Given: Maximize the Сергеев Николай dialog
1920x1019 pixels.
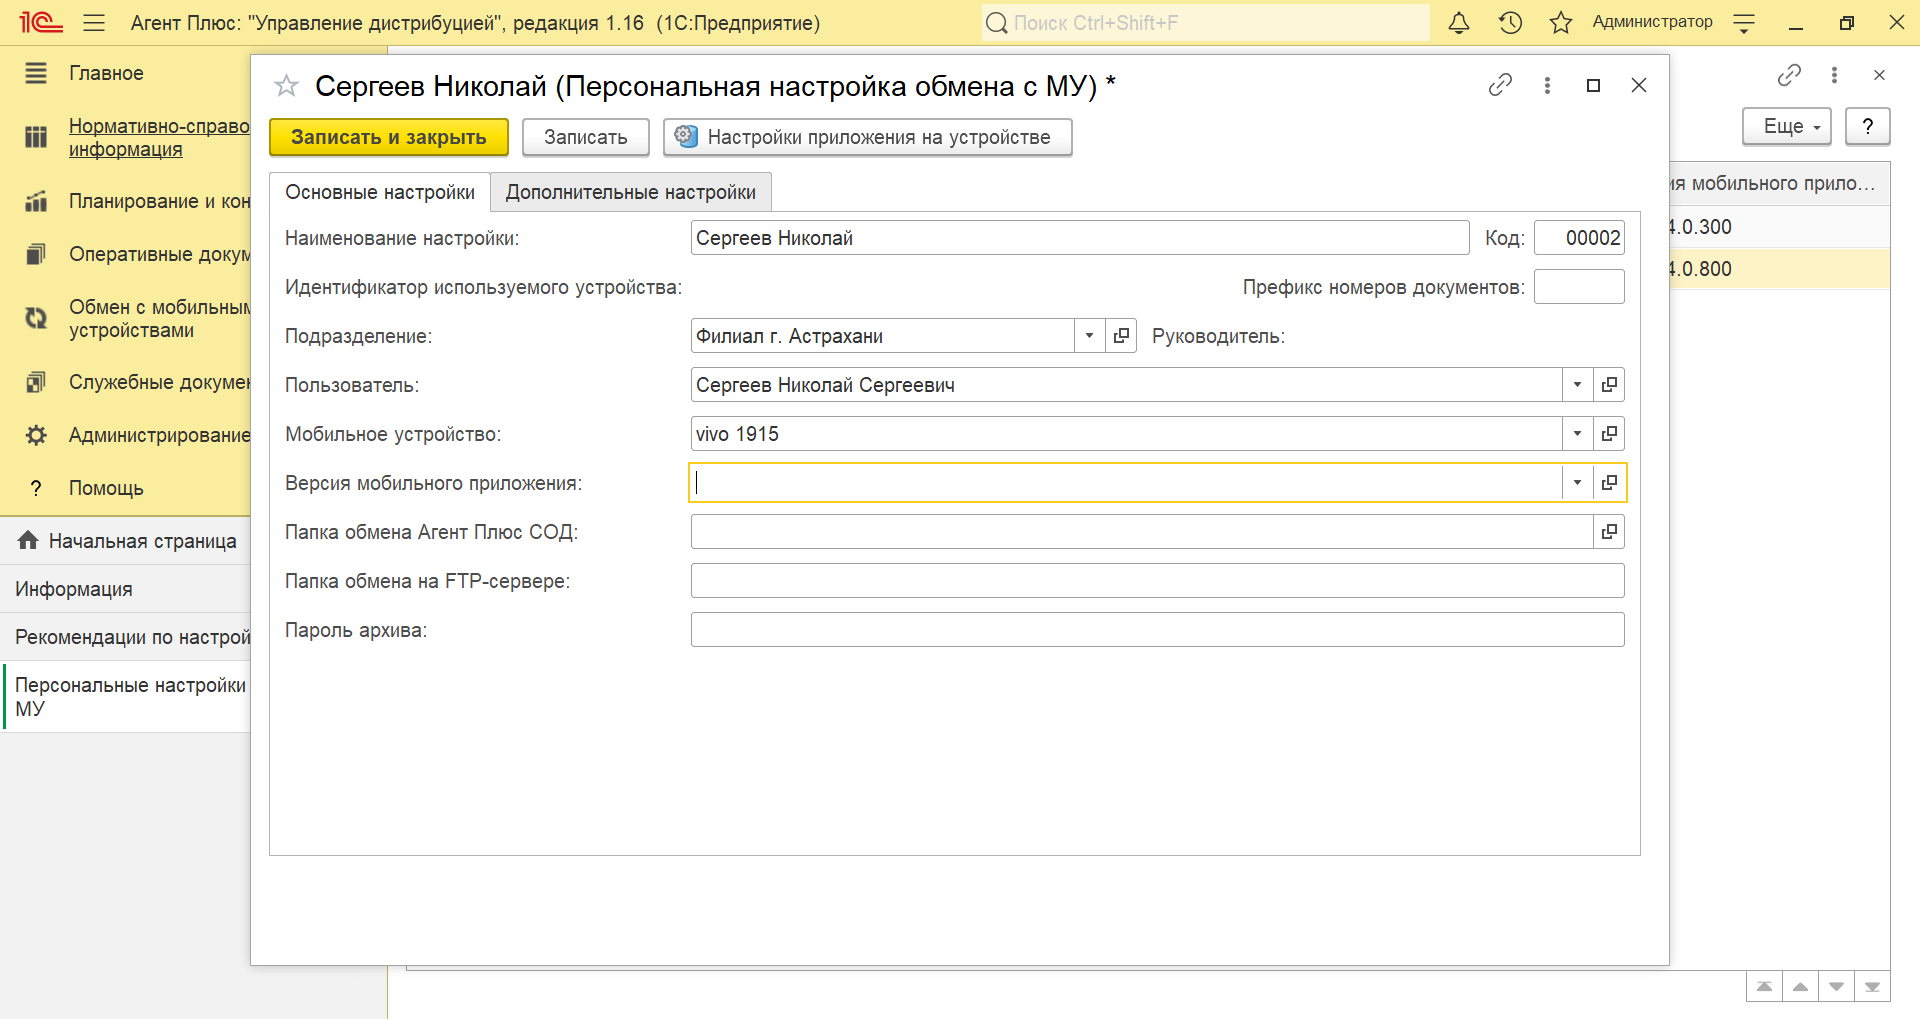Looking at the screenshot, I should [1594, 85].
